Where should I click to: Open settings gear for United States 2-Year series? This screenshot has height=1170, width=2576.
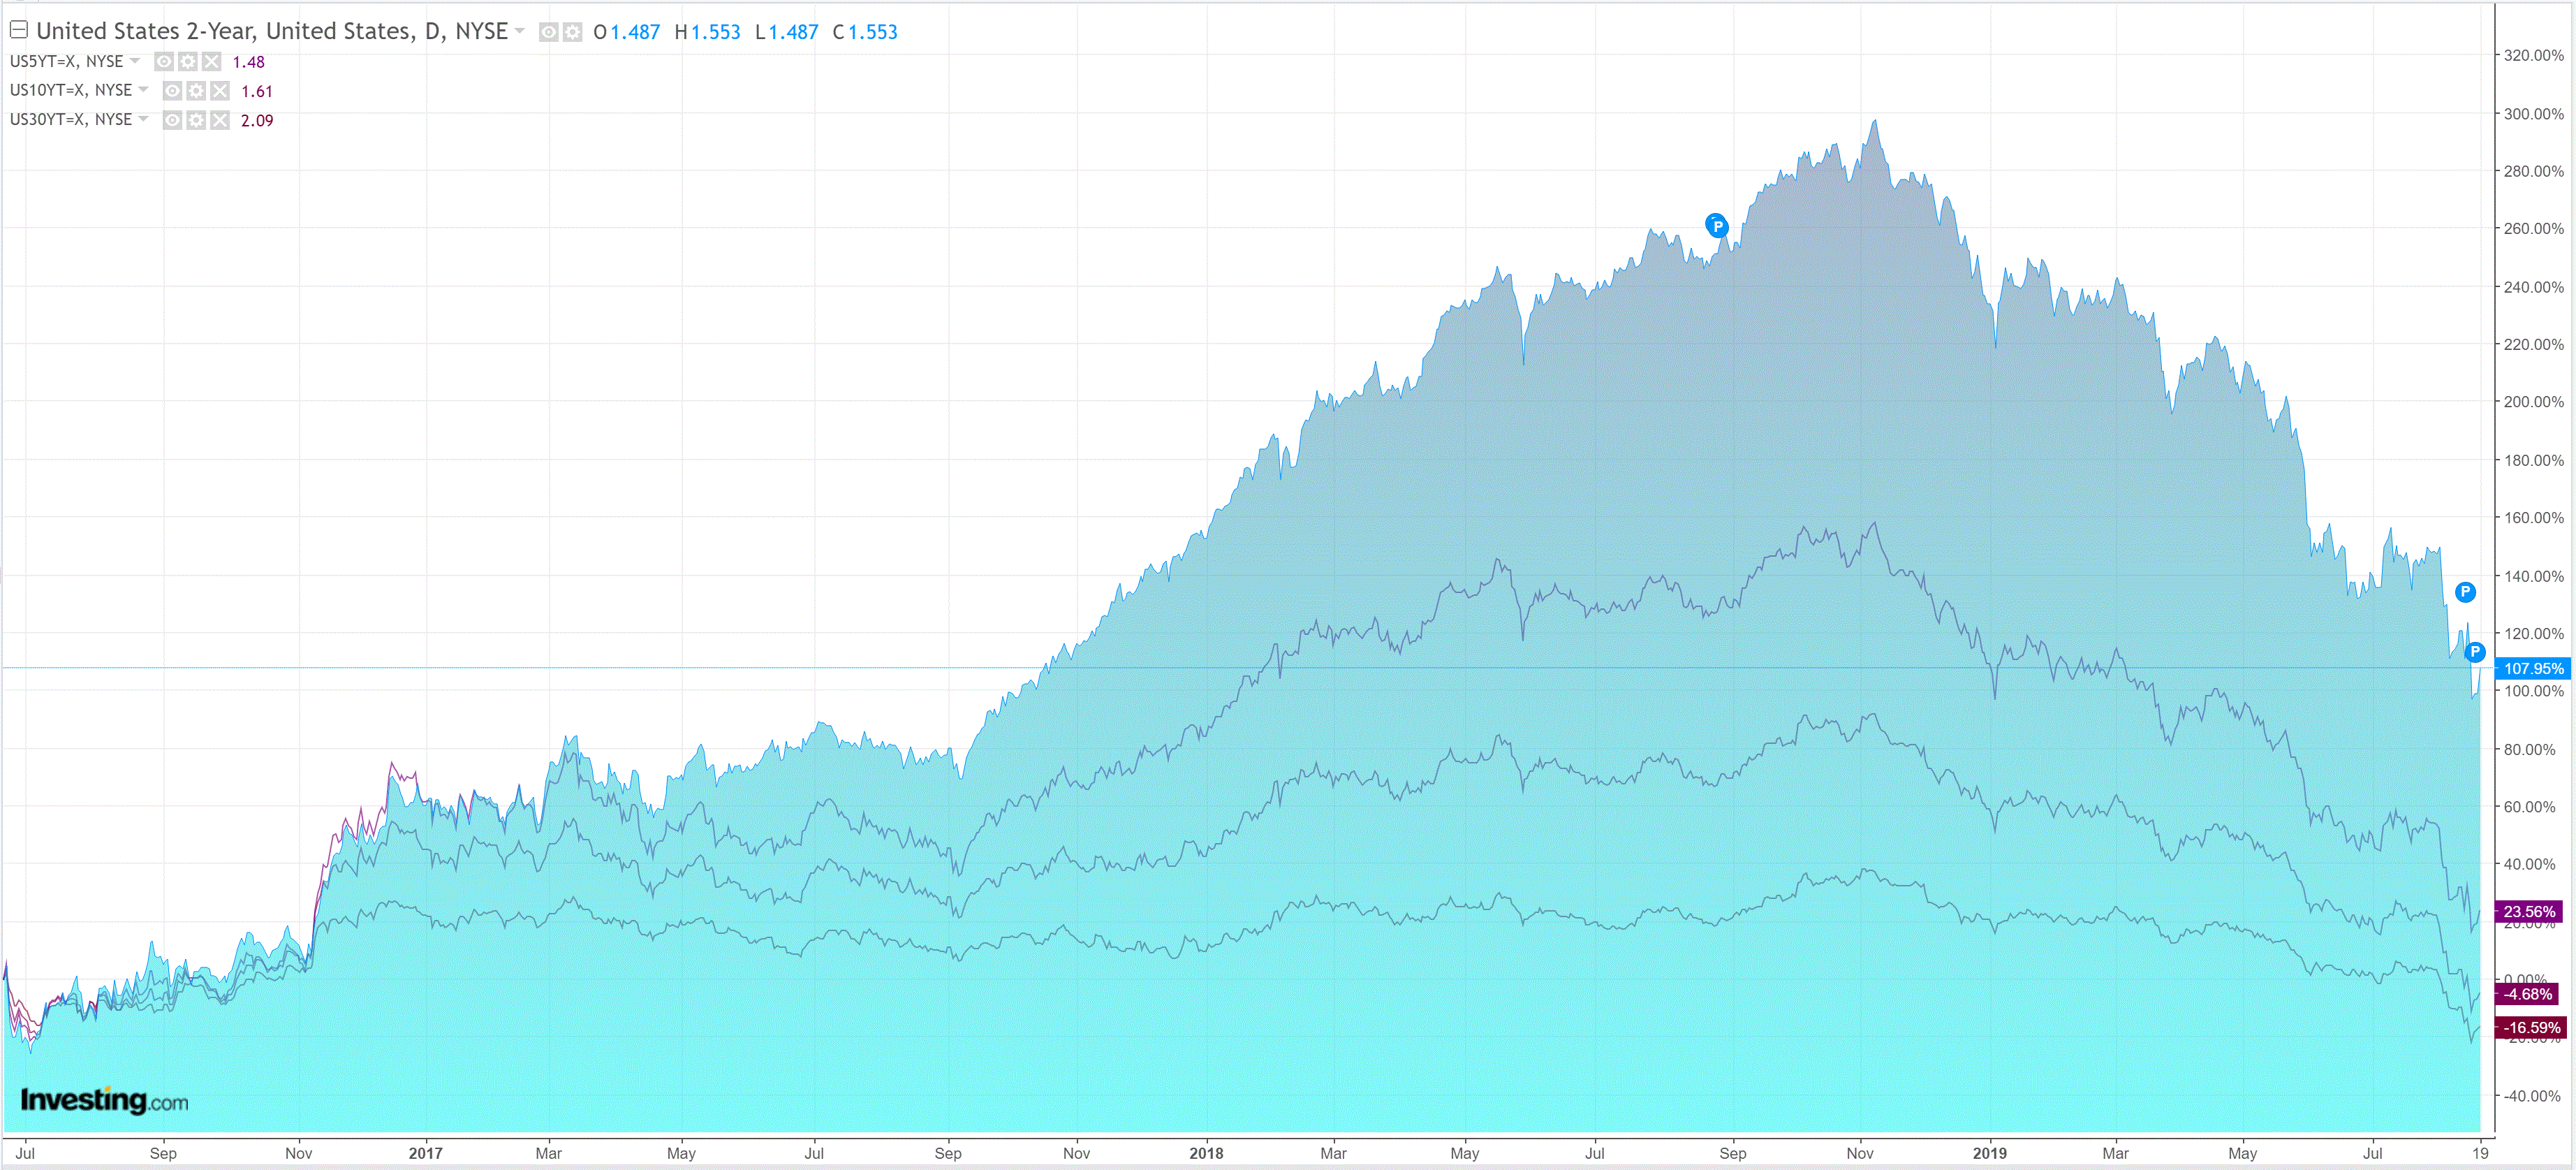572,32
